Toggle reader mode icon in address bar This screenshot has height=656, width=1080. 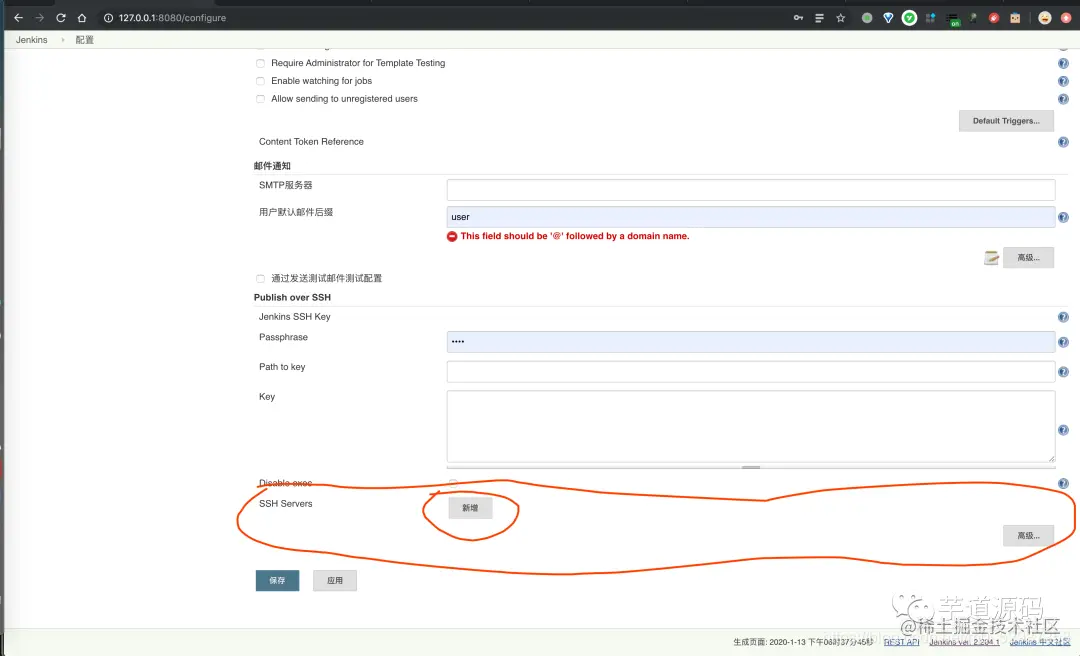click(819, 18)
